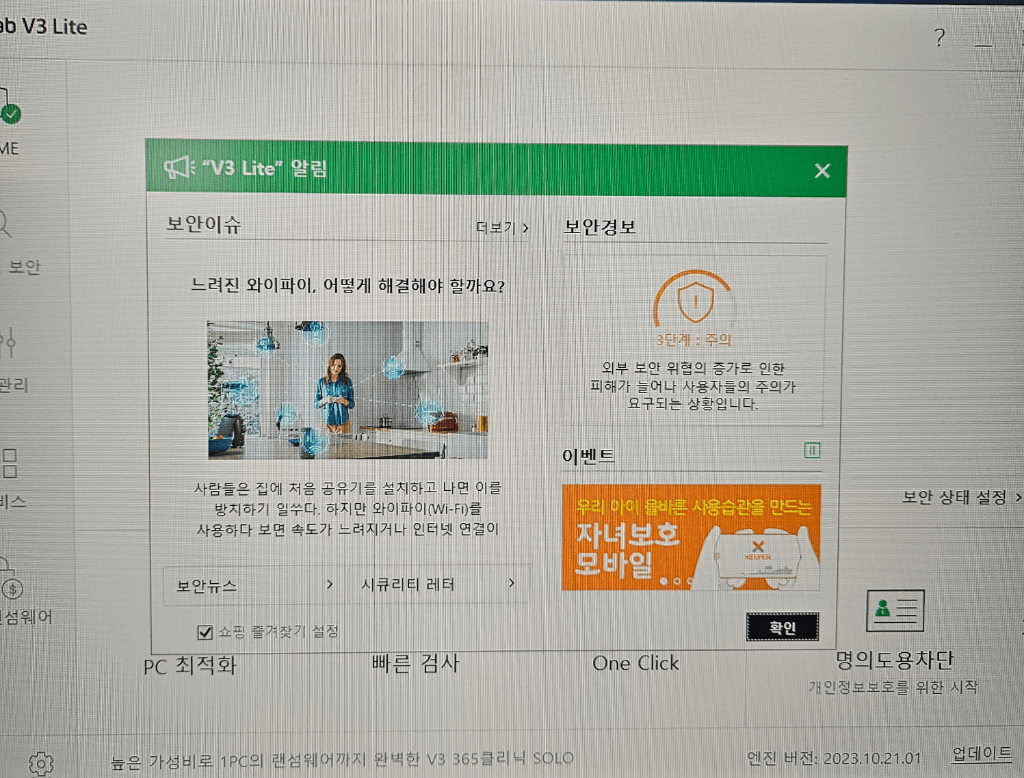
Task: Click 개인정보보호를 위한 시작 subtitle
Action: pos(893,687)
